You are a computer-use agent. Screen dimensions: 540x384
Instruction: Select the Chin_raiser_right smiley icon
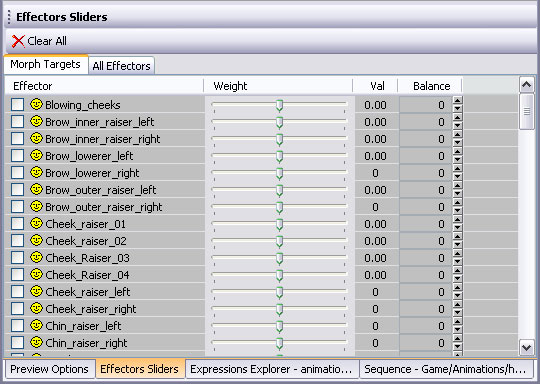tap(36, 342)
